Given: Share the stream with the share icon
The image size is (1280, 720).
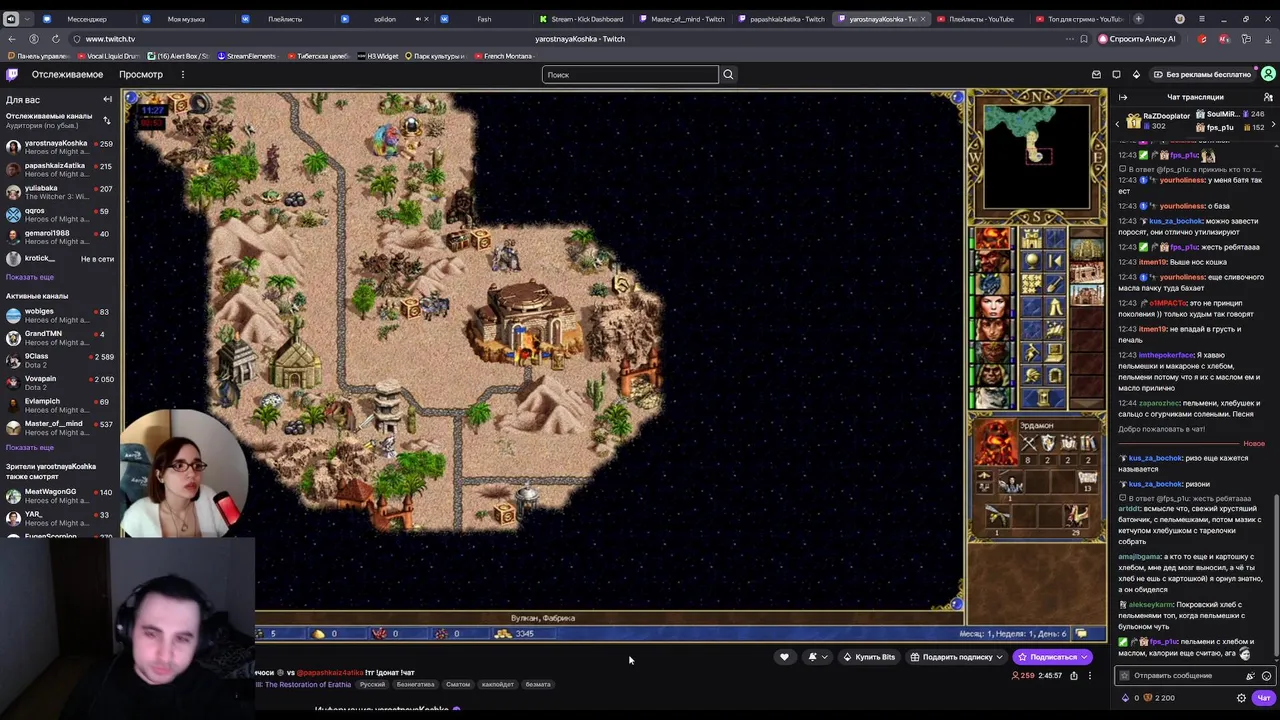Looking at the screenshot, I should pyautogui.click(x=1074, y=676).
